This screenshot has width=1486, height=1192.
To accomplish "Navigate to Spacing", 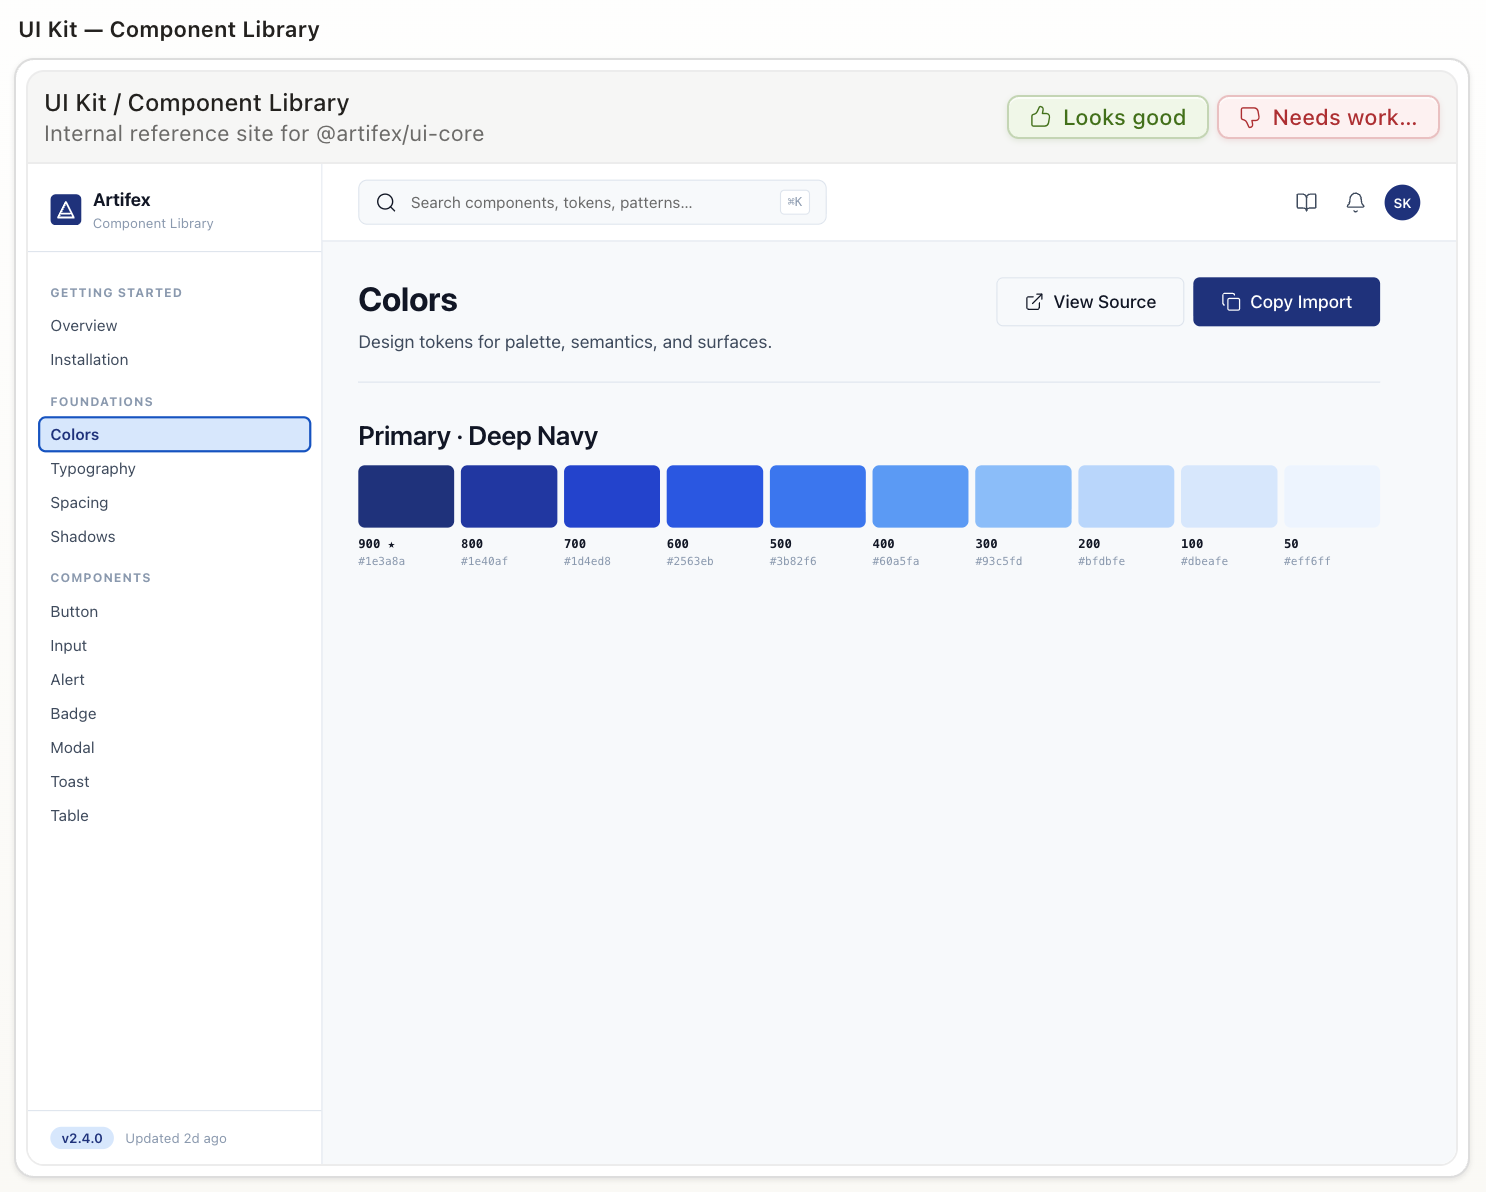I will tap(174, 503).
